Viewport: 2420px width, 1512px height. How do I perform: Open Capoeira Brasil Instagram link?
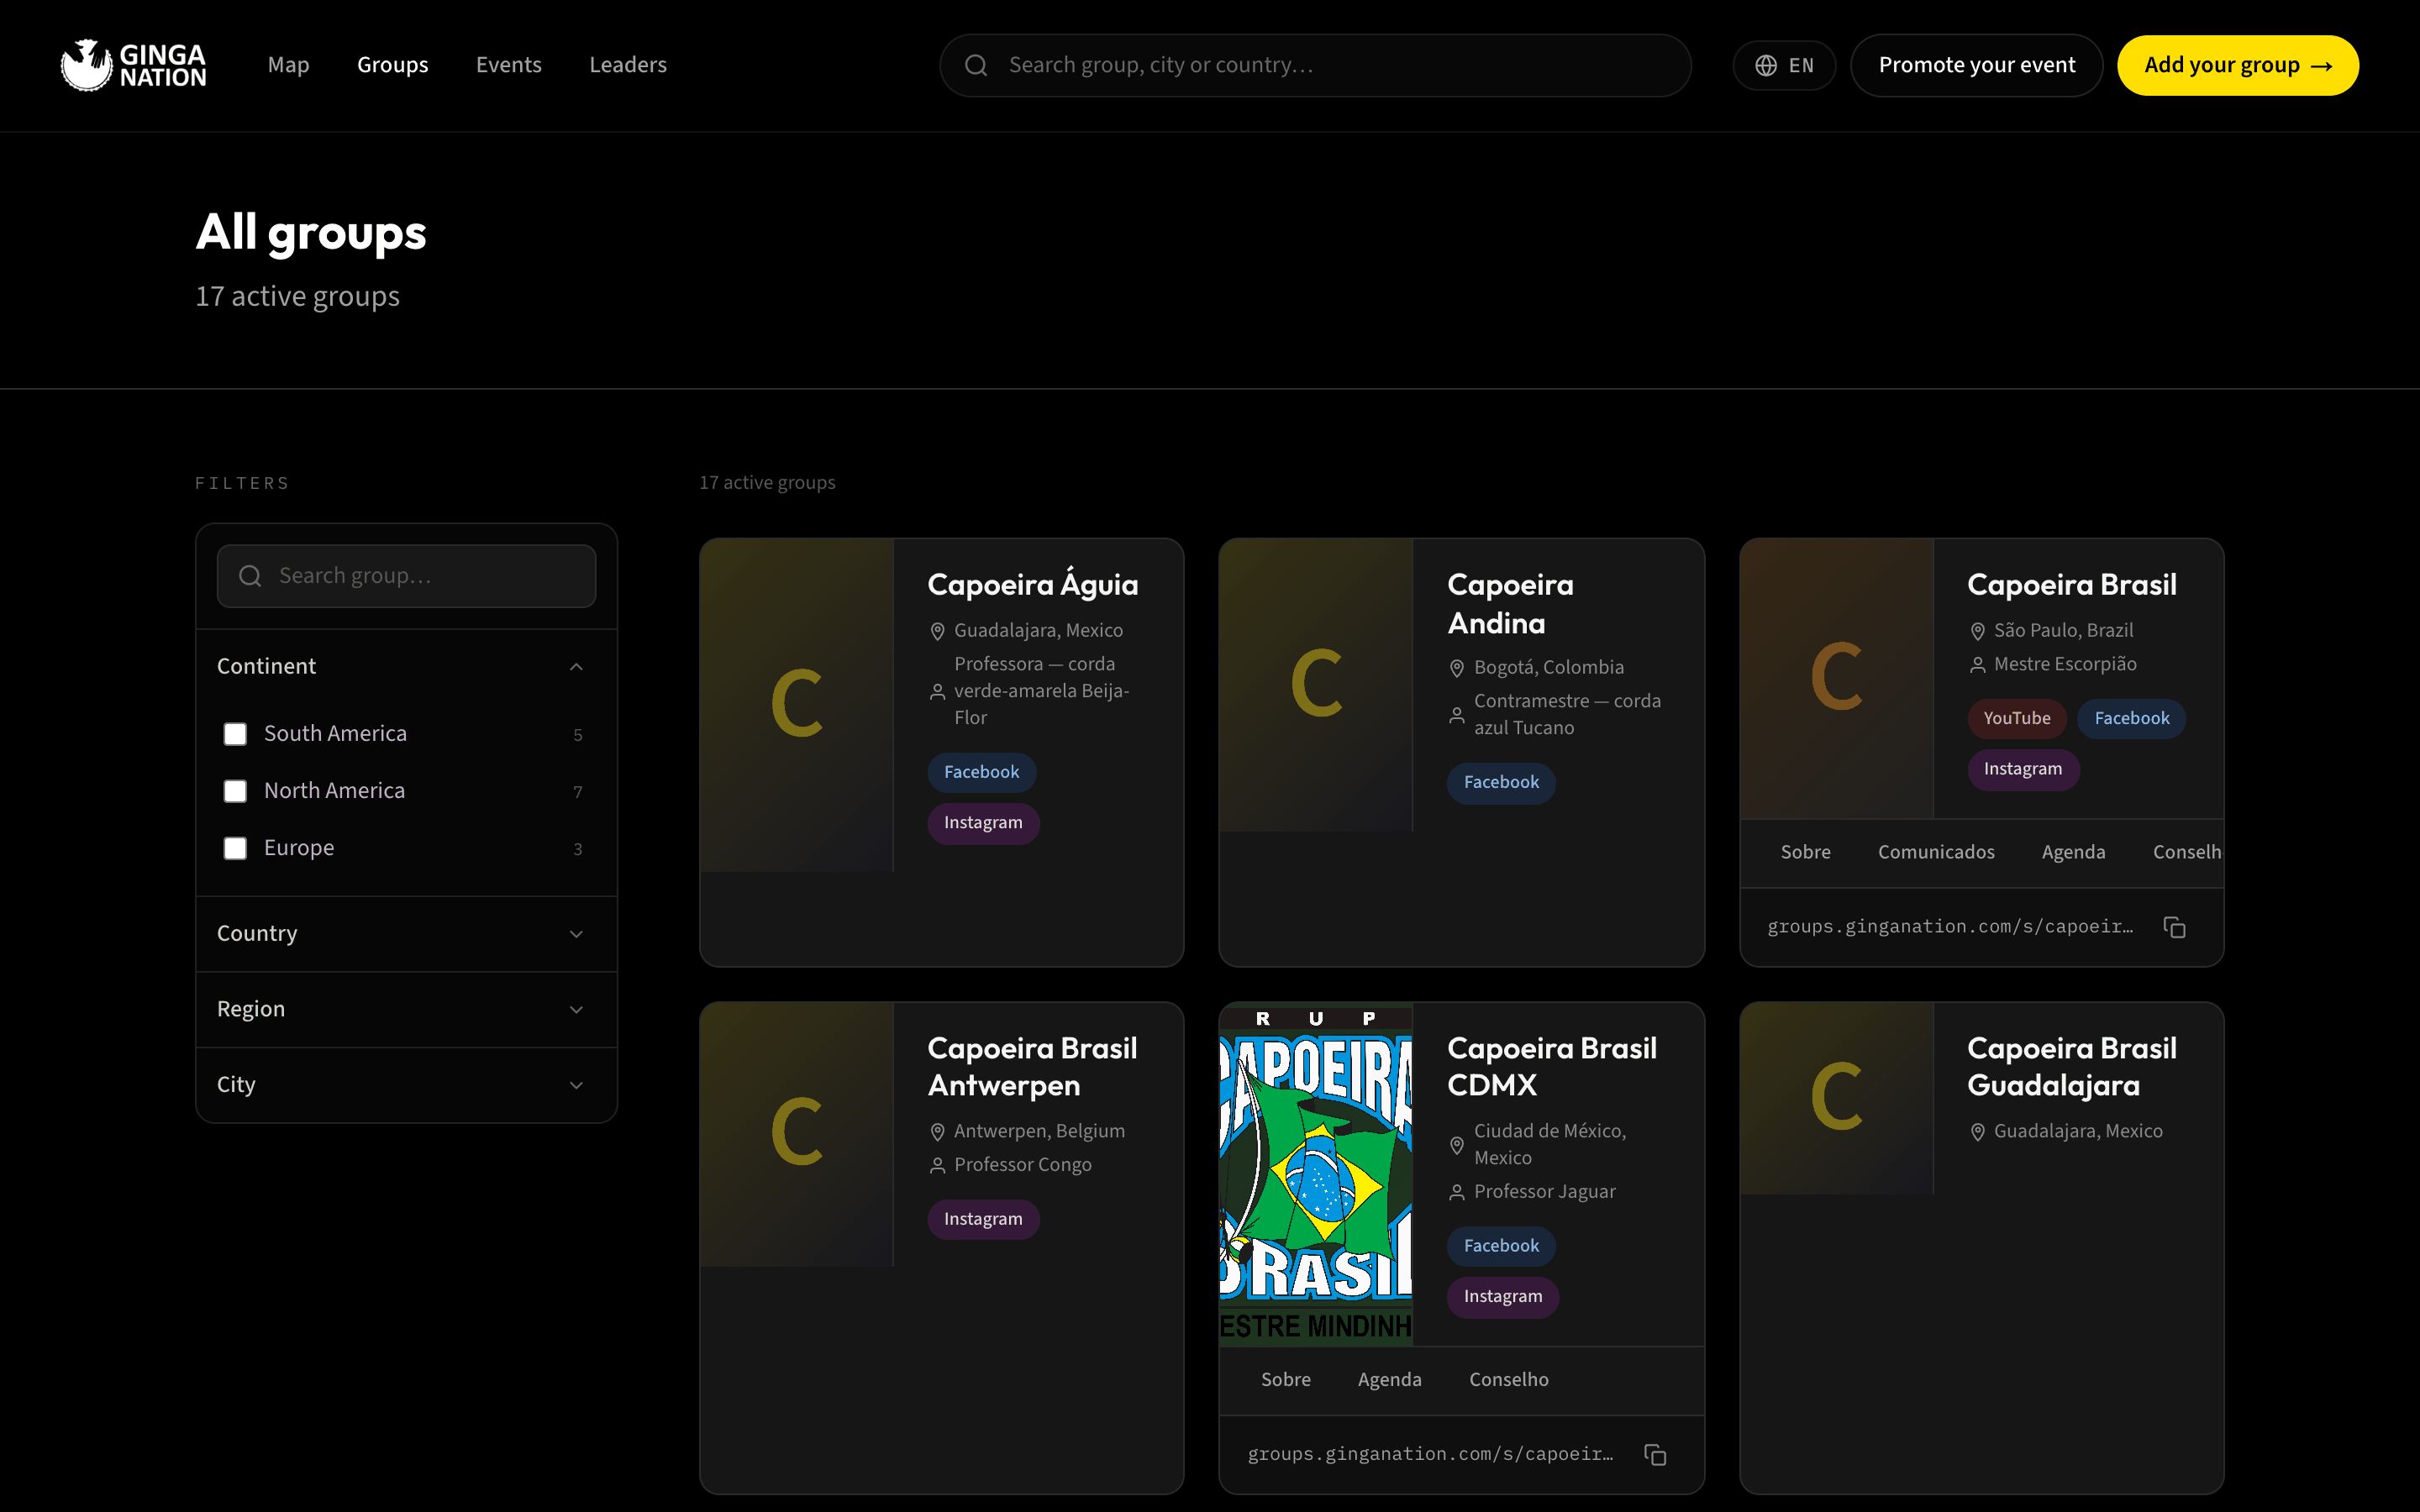[x=2023, y=770]
